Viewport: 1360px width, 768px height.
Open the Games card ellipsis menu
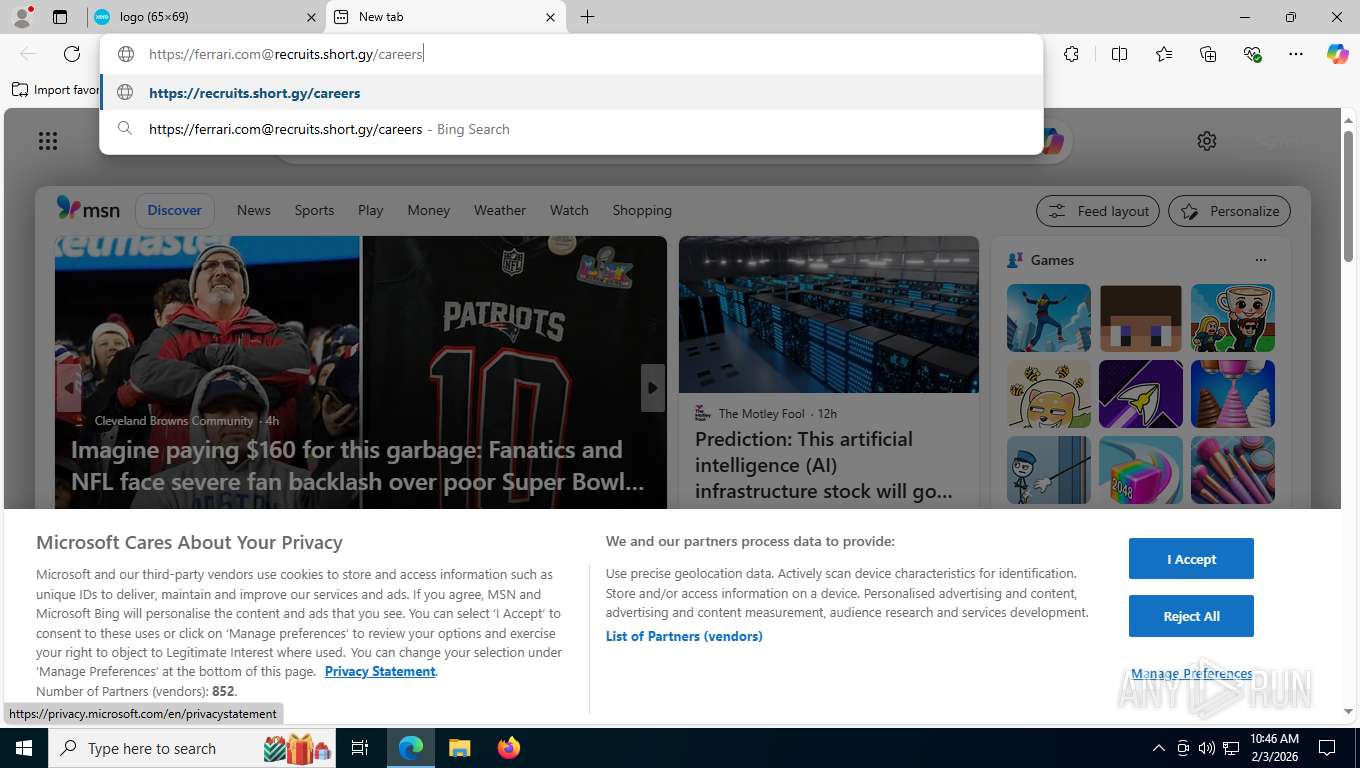1260,260
